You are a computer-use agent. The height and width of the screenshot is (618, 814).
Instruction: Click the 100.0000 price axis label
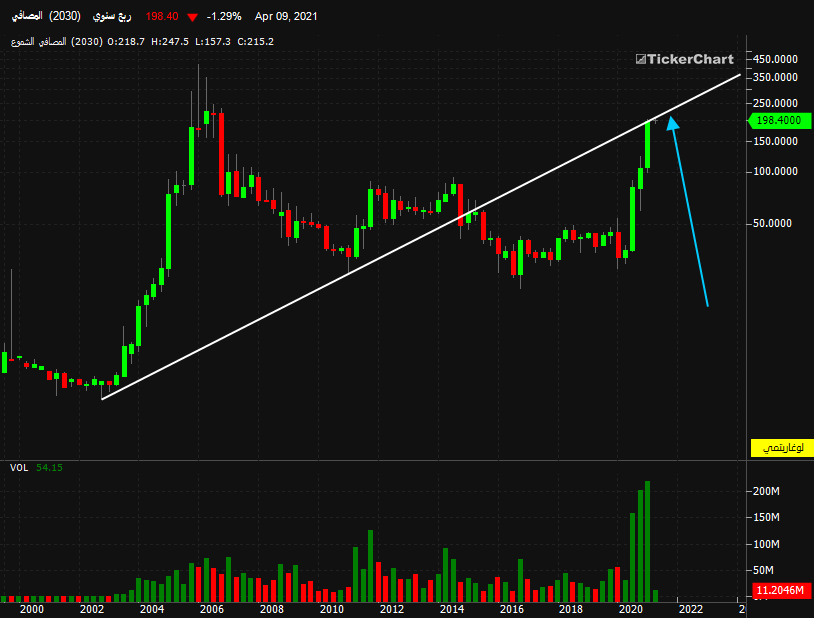click(775, 171)
